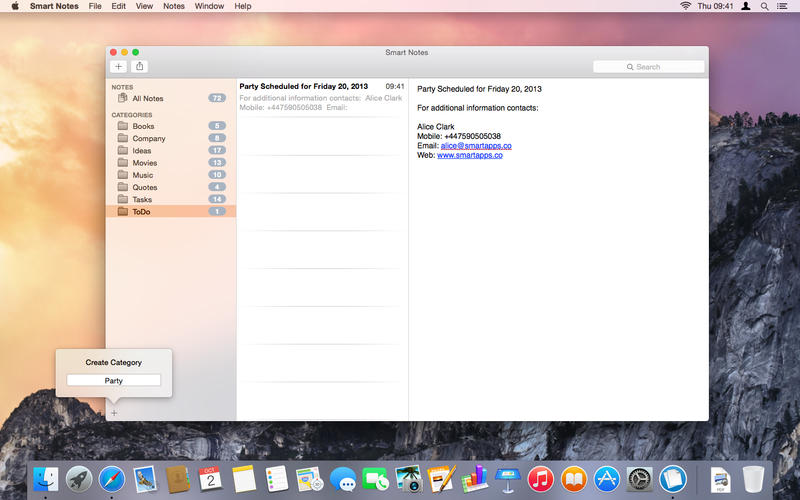
Task: Open the Edit menu
Action: point(118,6)
